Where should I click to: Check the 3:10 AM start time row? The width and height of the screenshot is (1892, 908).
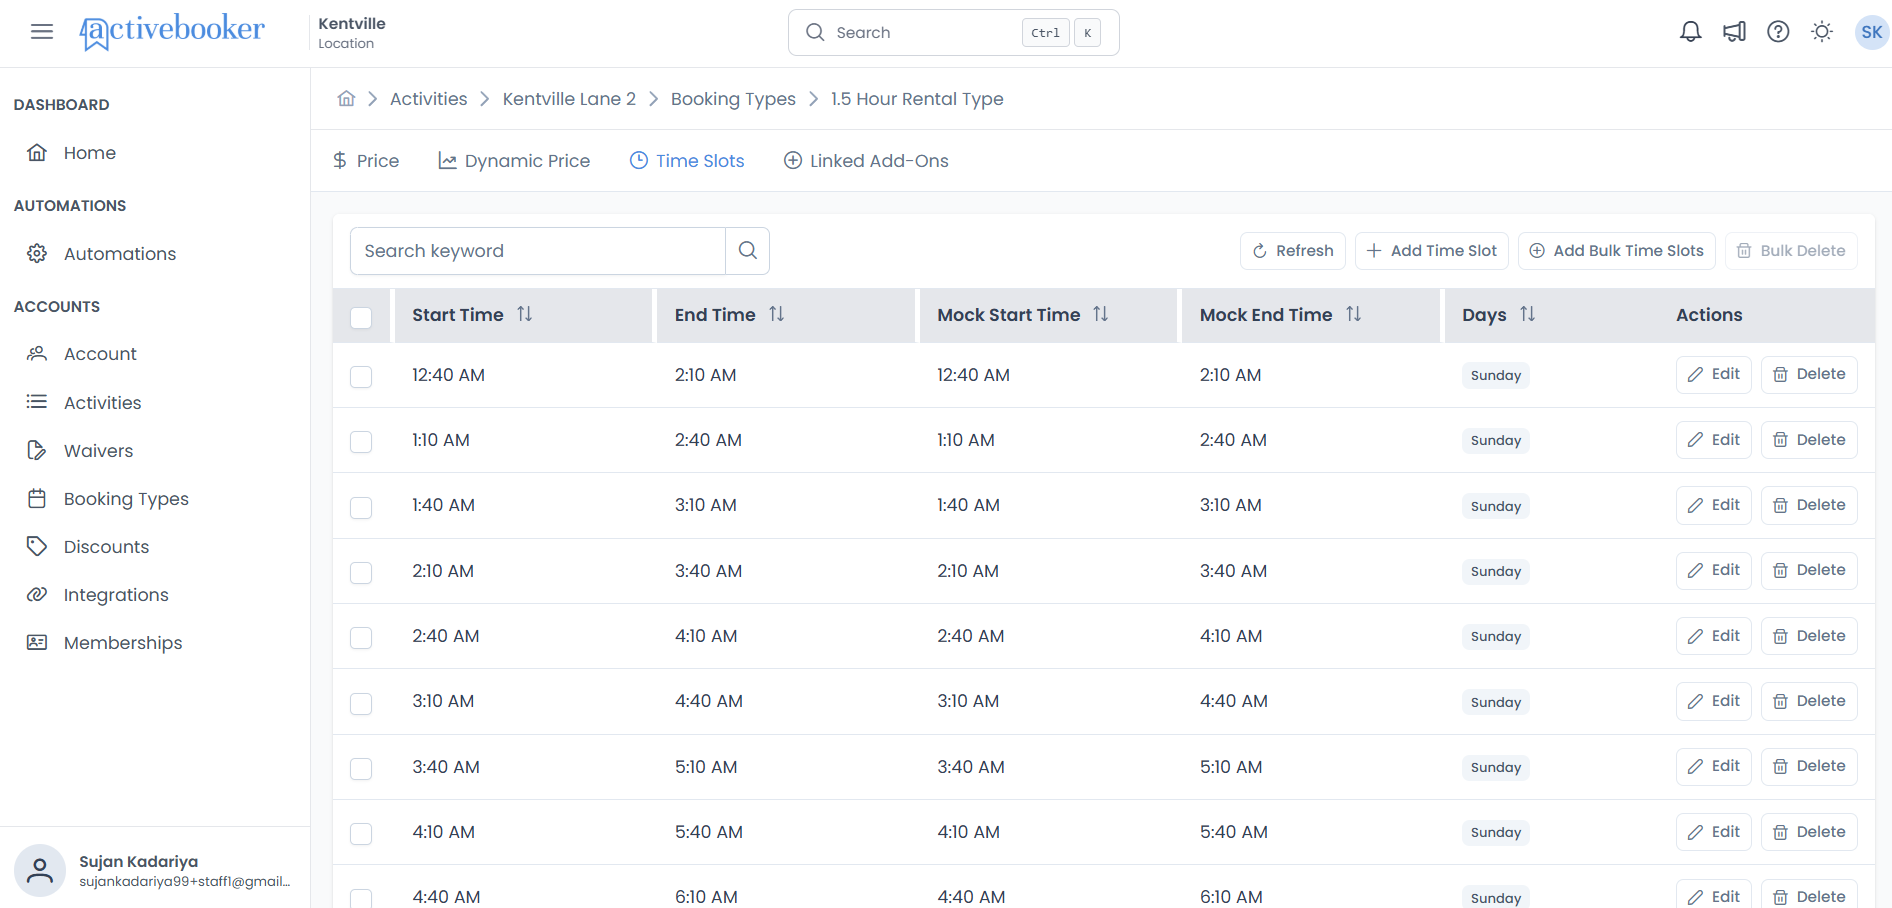tap(361, 703)
